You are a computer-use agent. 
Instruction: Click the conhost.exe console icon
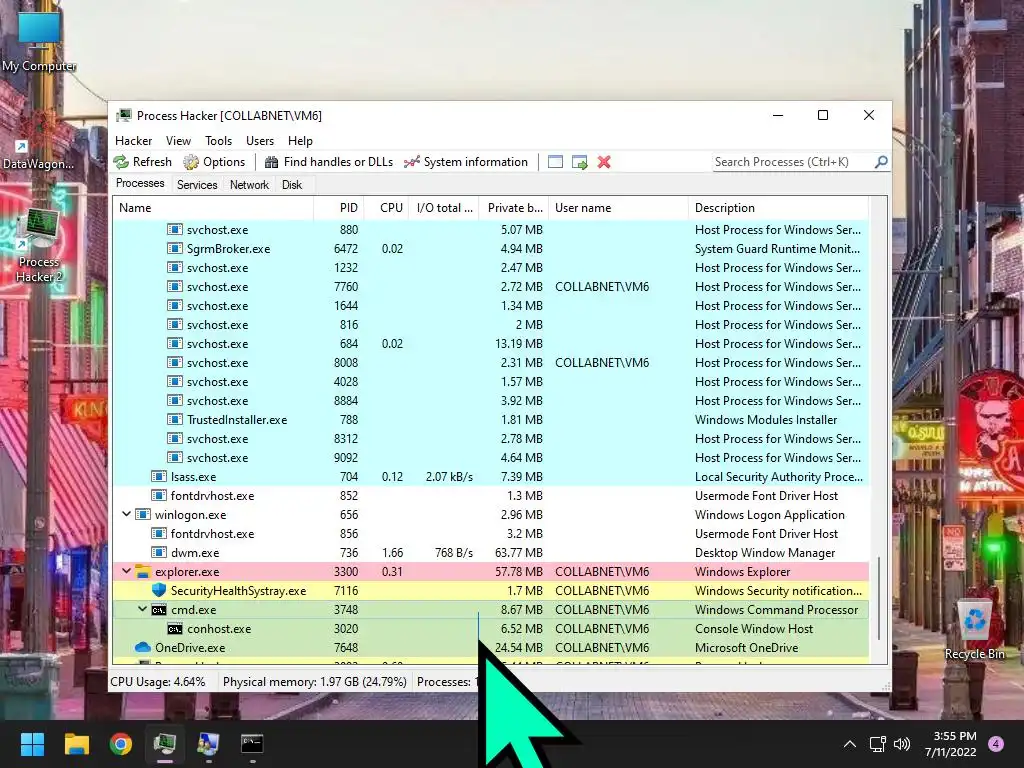click(x=174, y=629)
